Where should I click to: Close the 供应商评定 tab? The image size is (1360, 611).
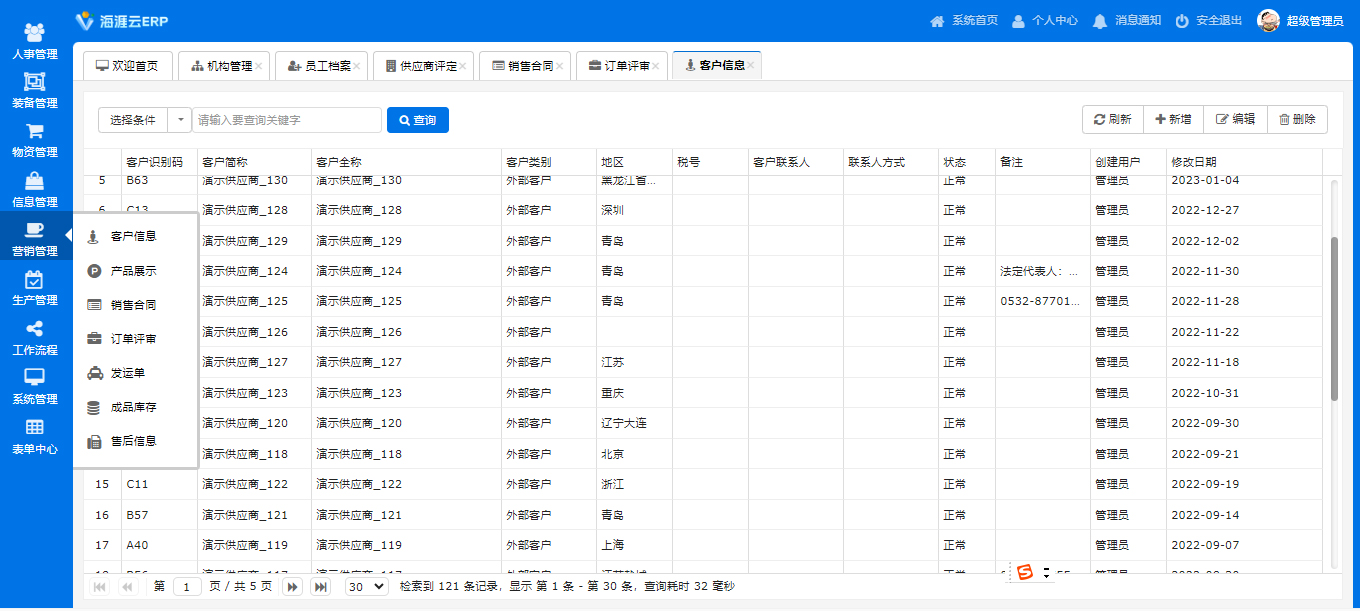coord(462,66)
